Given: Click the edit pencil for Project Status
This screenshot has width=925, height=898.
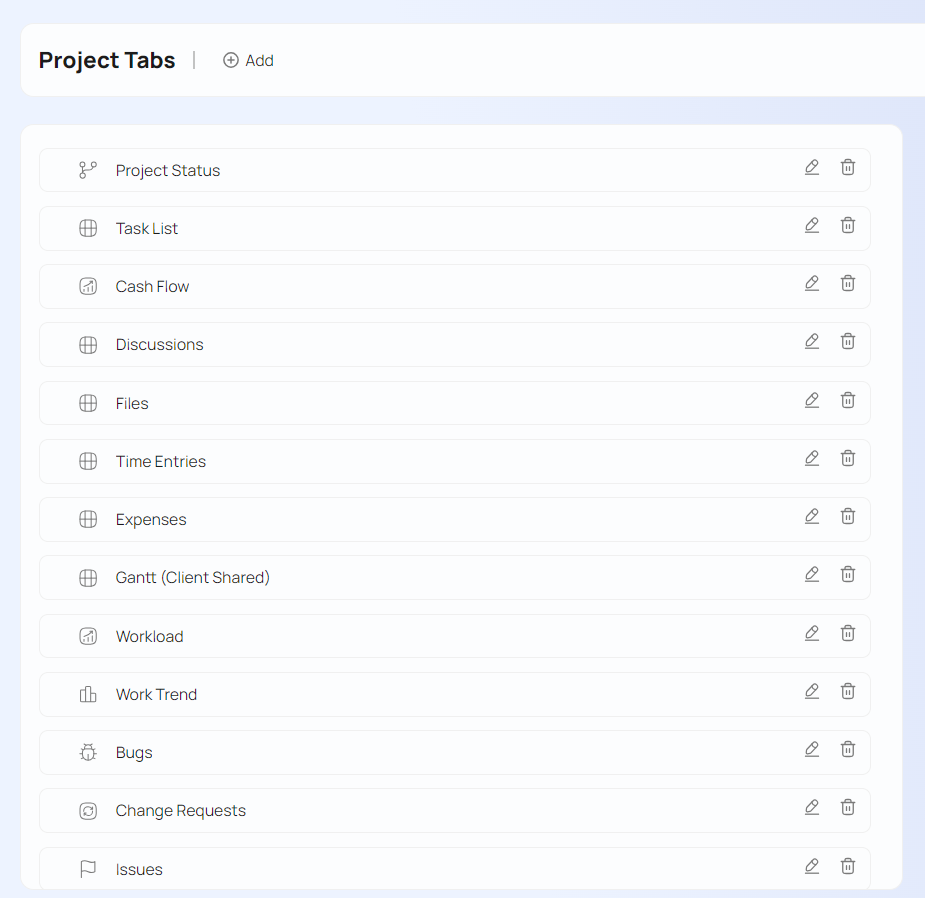Looking at the screenshot, I should click(812, 168).
